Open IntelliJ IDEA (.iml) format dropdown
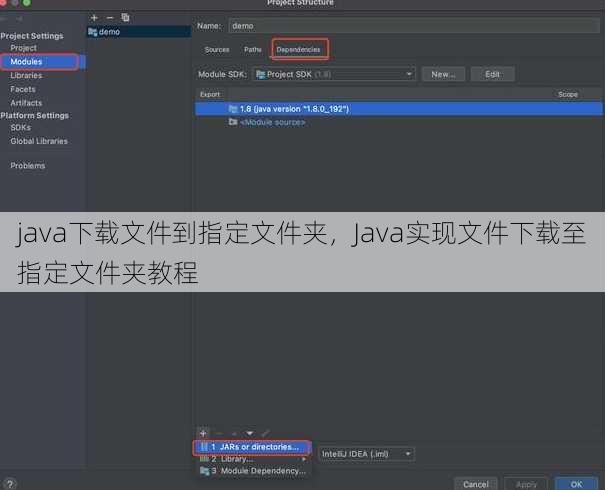Screen dimensions: 605x490 tap(366, 454)
